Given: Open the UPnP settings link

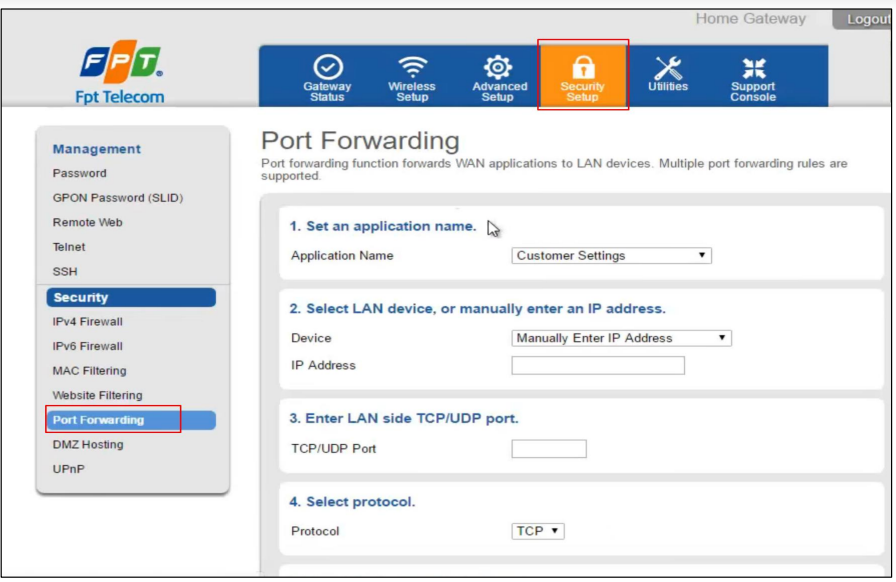Looking at the screenshot, I should point(68,469).
